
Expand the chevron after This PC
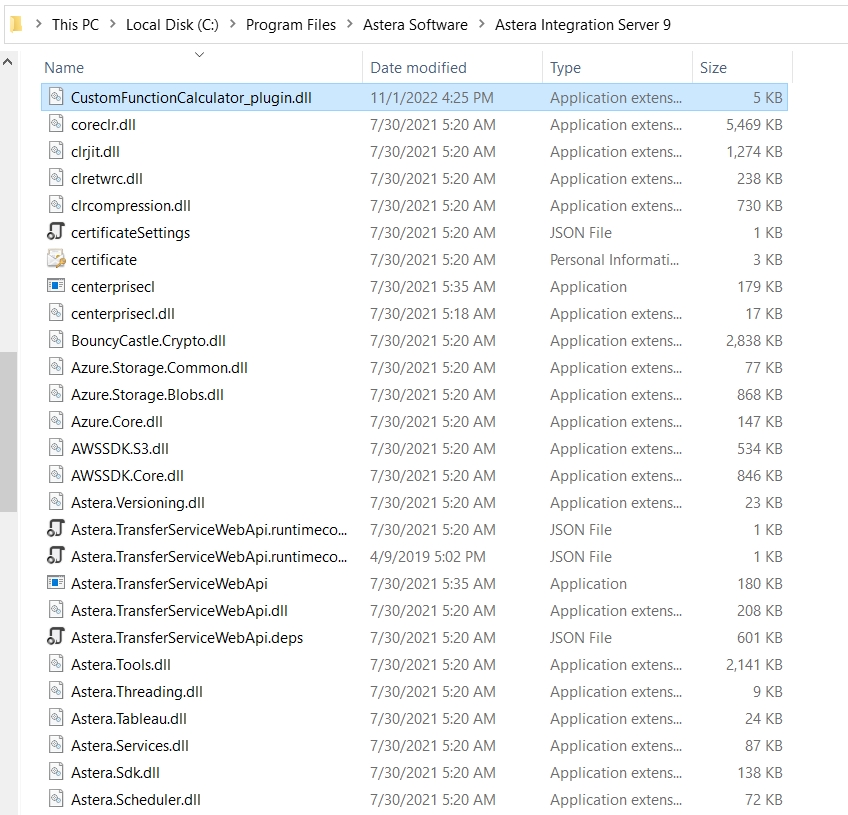pyautogui.click(x=112, y=24)
